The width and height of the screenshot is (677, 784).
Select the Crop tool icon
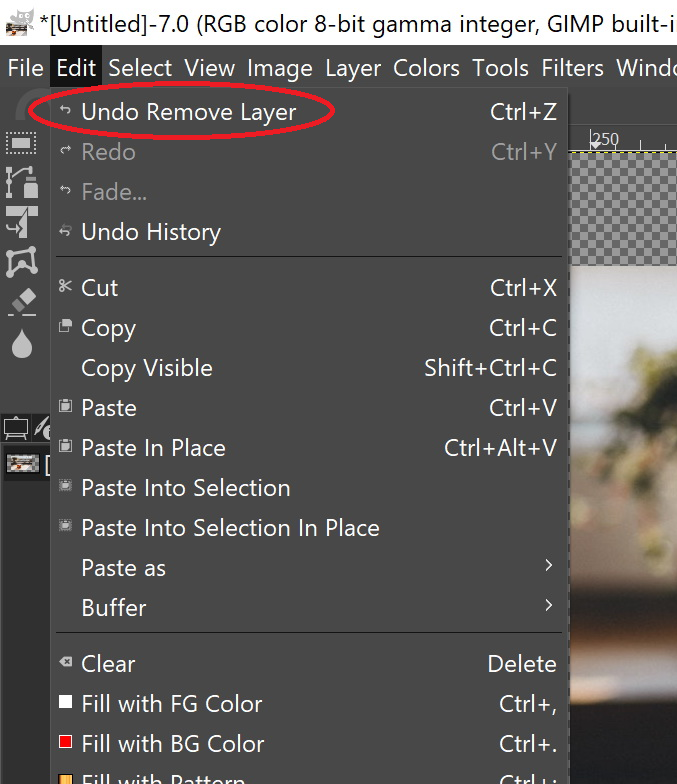coord(21,222)
